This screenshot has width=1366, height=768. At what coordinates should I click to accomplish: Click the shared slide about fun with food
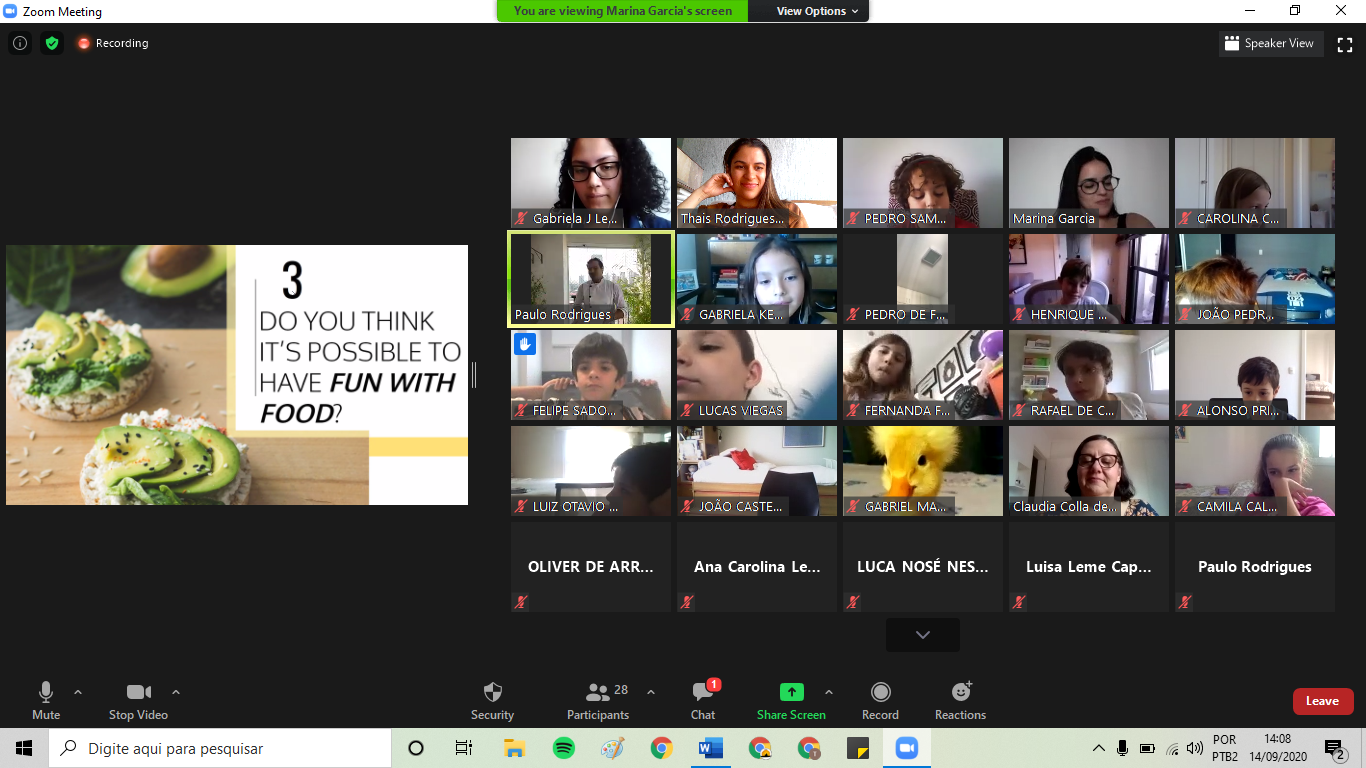coord(237,375)
